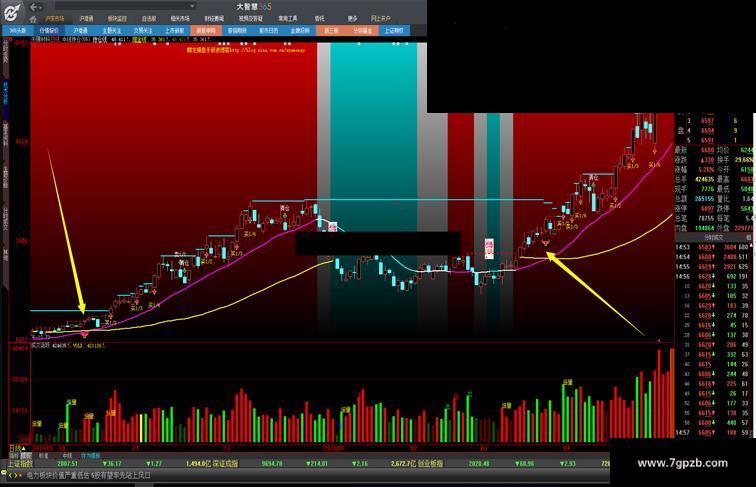The image size is (756, 487).
Task: Expand the 日线 period selector
Action: tap(16, 449)
